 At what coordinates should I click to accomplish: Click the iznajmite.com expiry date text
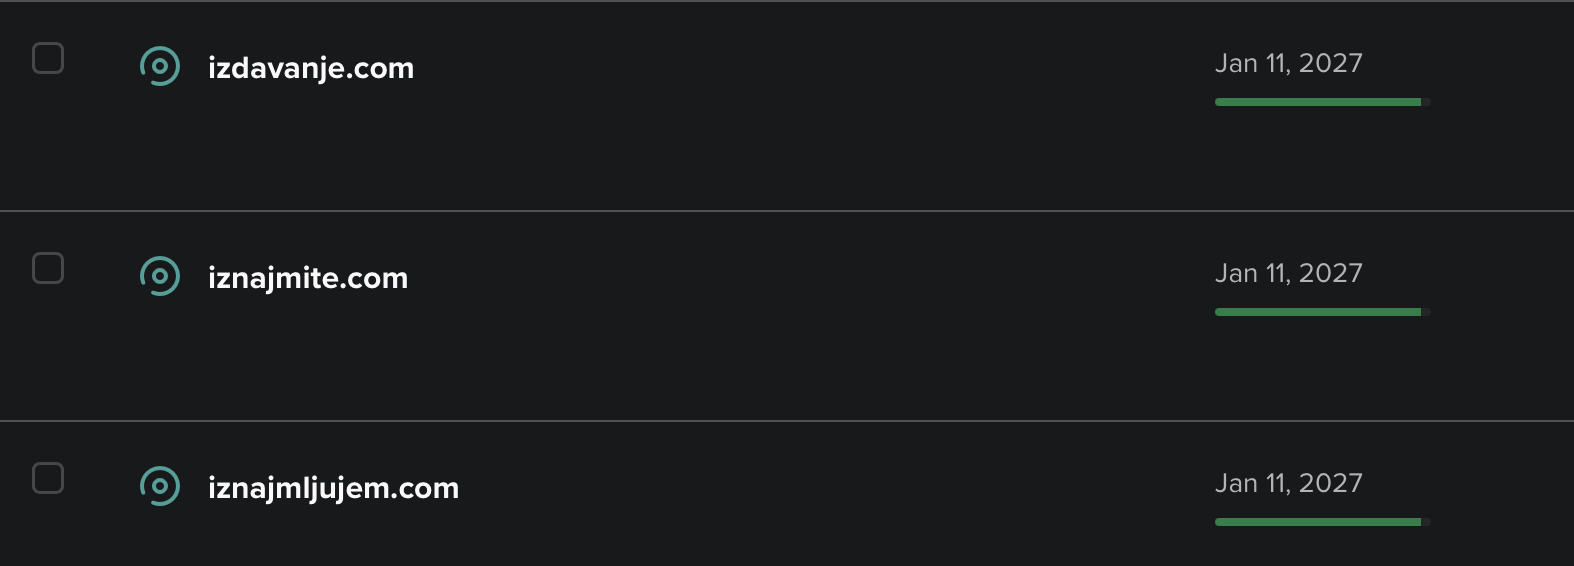pos(1288,273)
